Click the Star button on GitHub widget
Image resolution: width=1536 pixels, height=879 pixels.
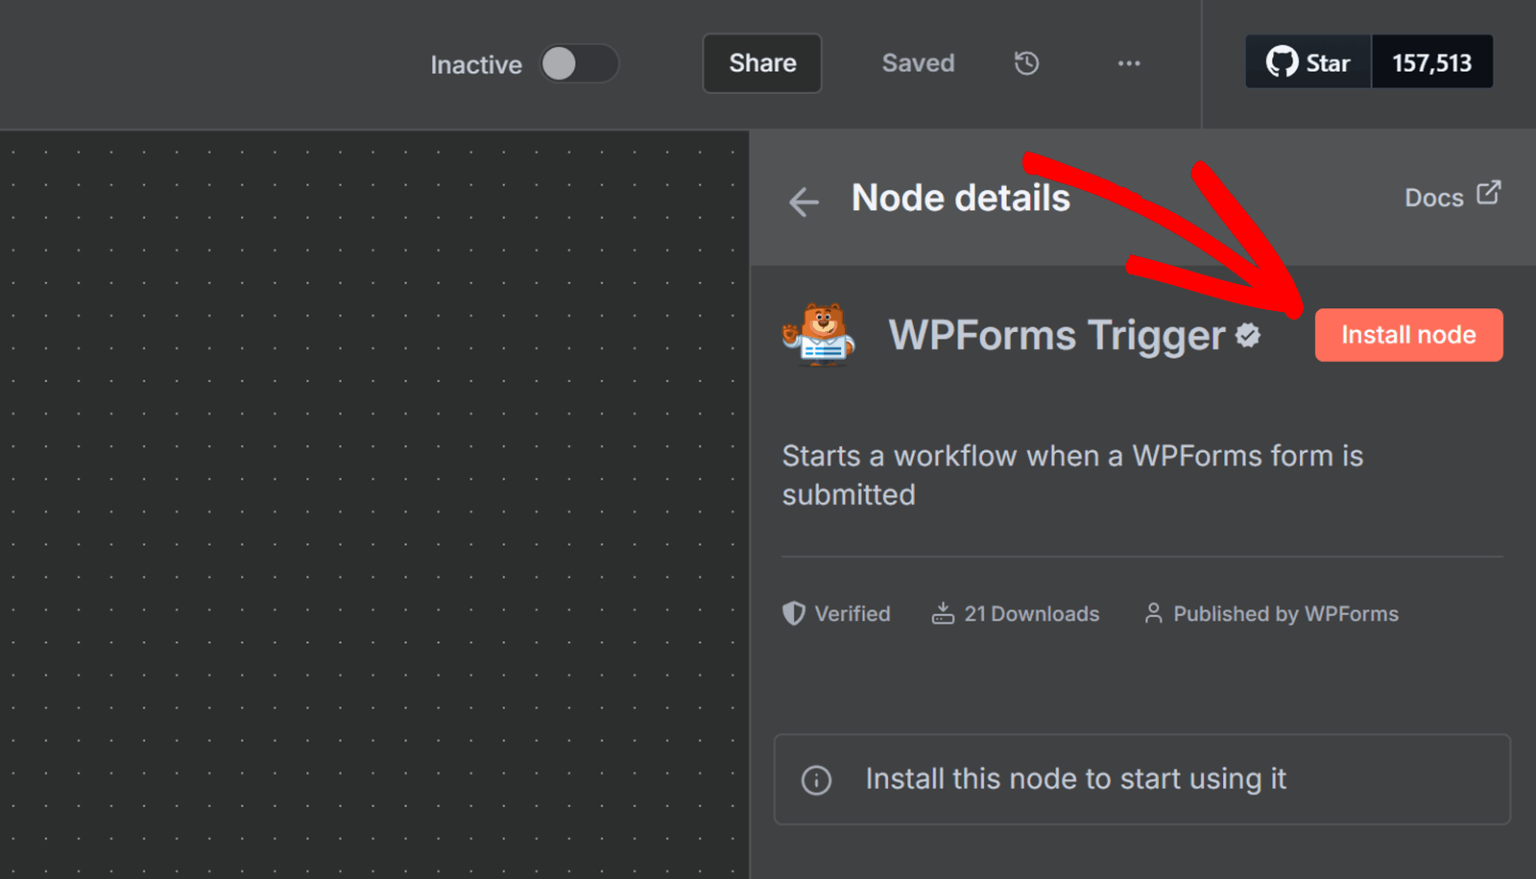point(1307,61)
